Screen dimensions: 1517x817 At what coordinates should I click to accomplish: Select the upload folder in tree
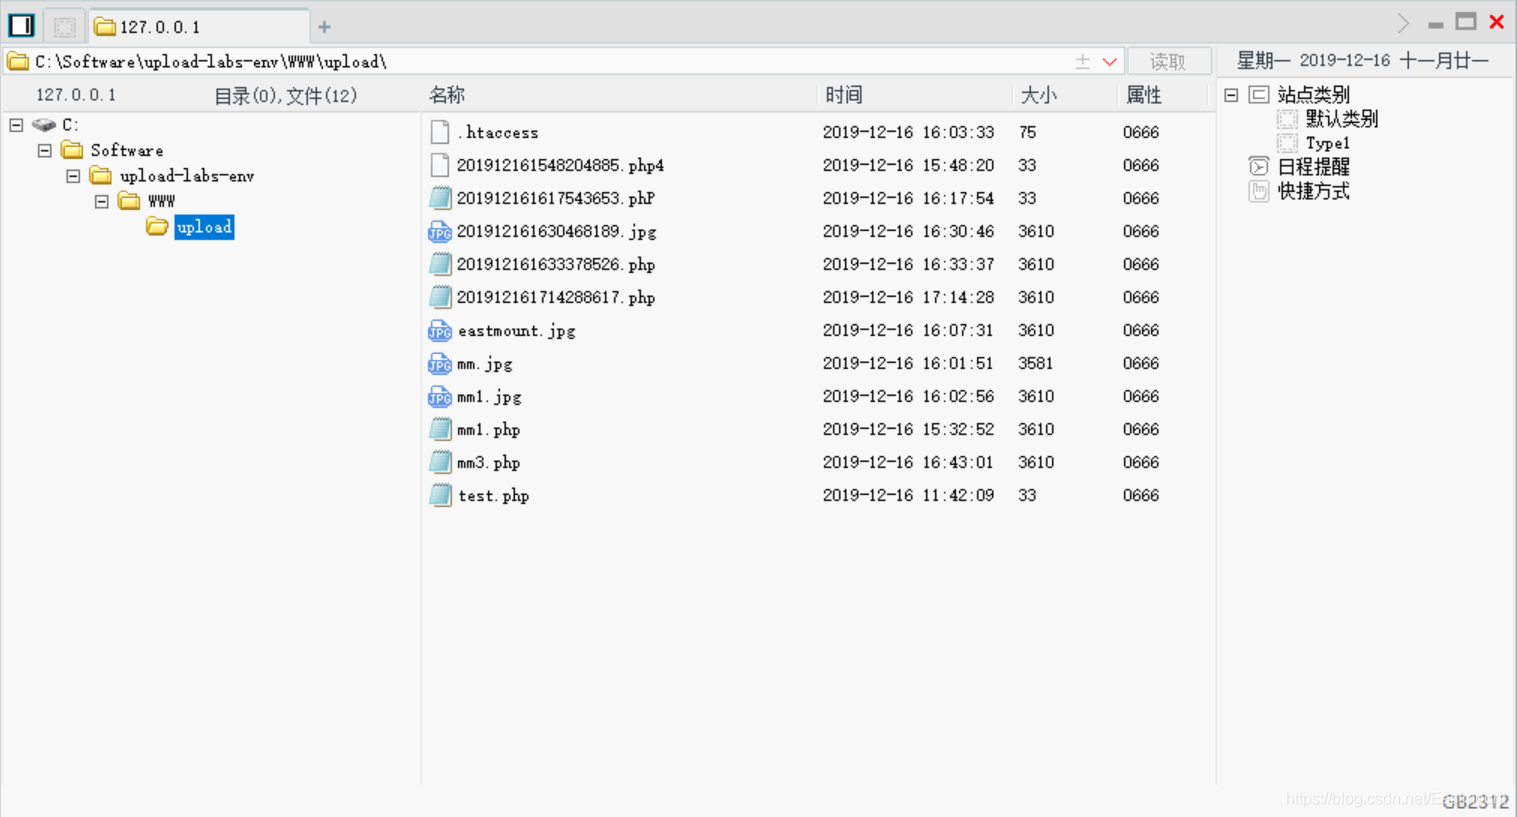tap(204, 227)
